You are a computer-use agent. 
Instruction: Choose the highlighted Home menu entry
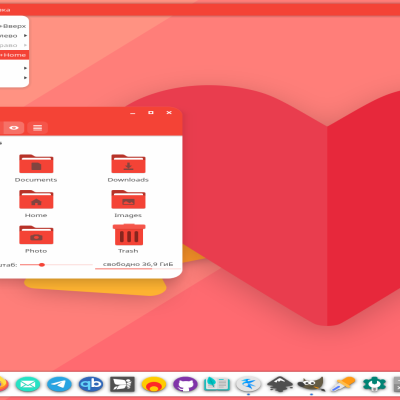coord(14,55)
